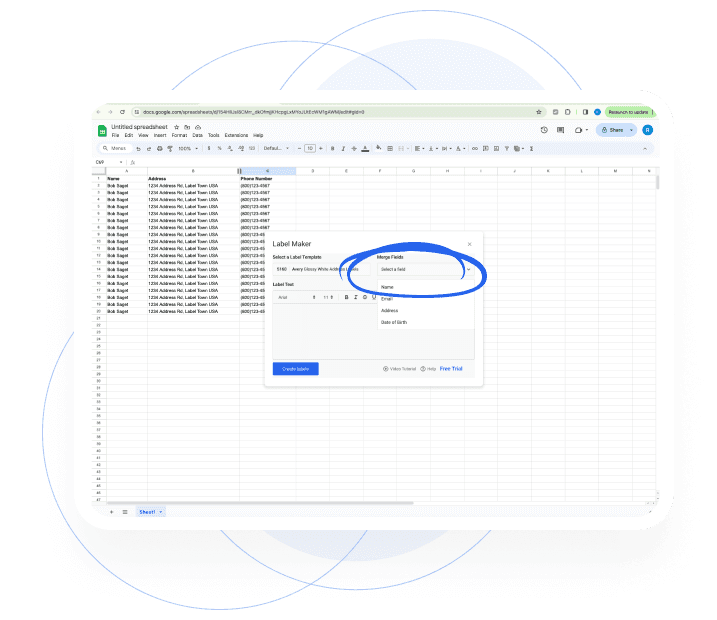Click the Print icon in toolbar
Viewport: 717px width, 620px height.
click(x=160, y=149)
